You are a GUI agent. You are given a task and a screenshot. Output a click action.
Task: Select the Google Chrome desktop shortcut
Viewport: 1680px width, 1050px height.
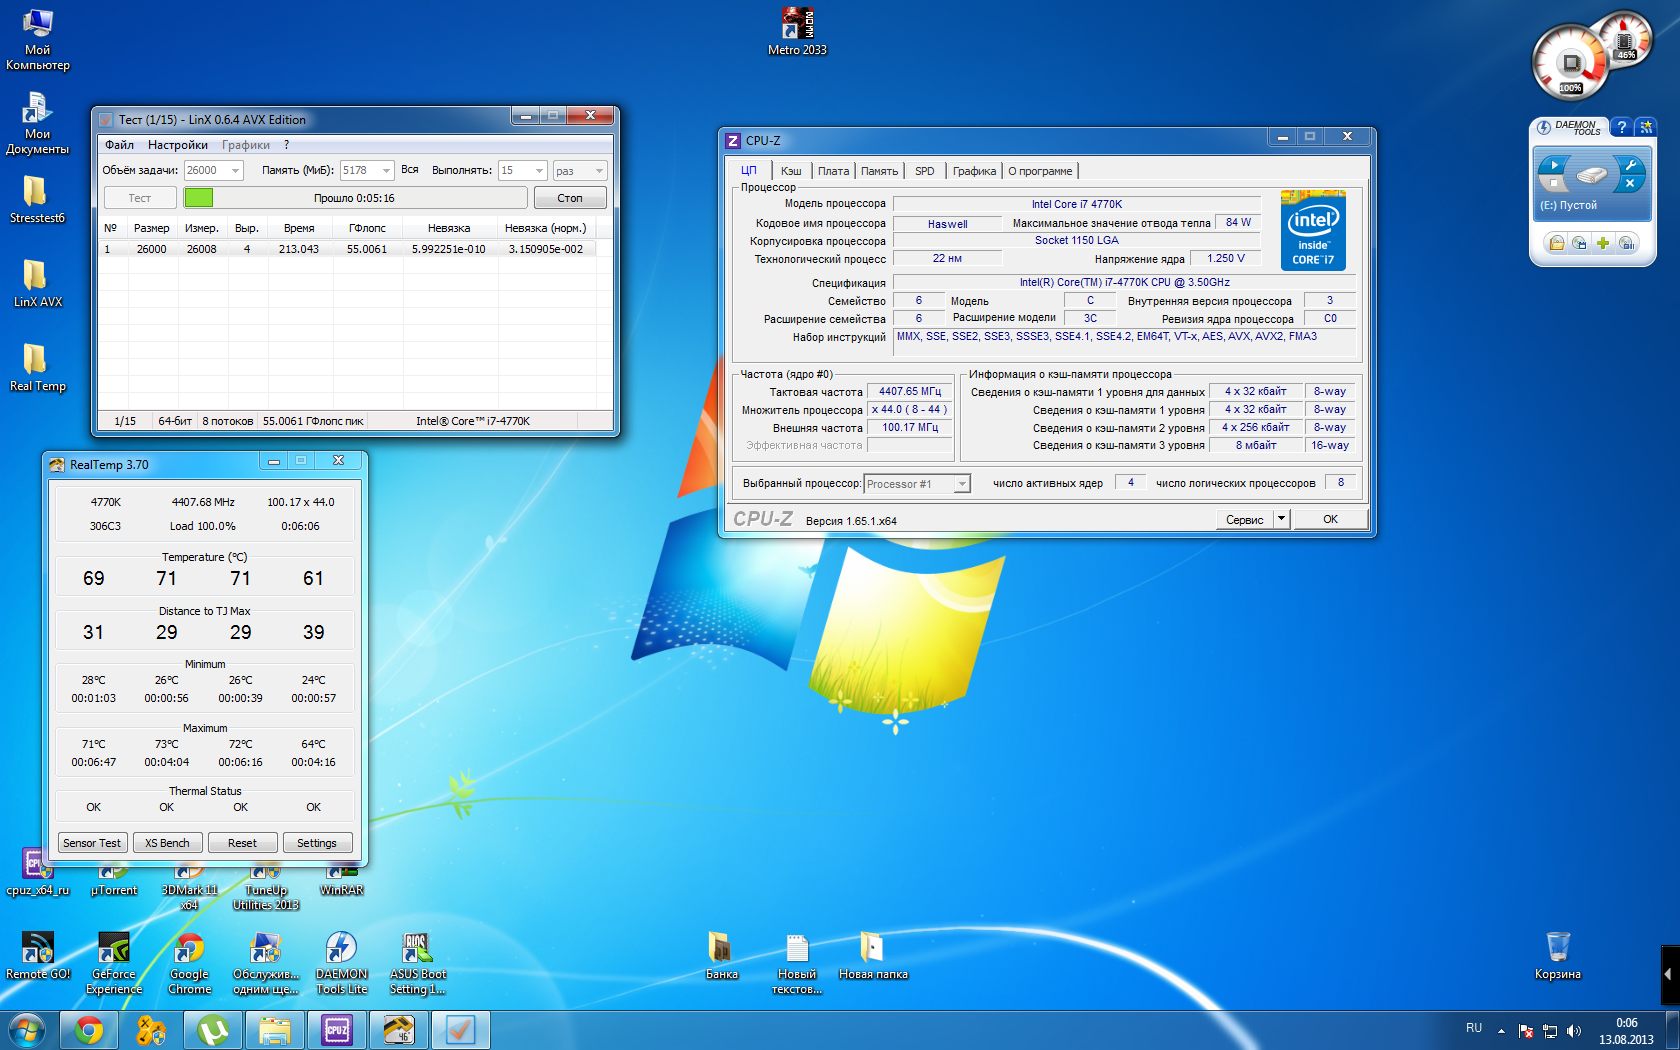(x=190, y=963)
